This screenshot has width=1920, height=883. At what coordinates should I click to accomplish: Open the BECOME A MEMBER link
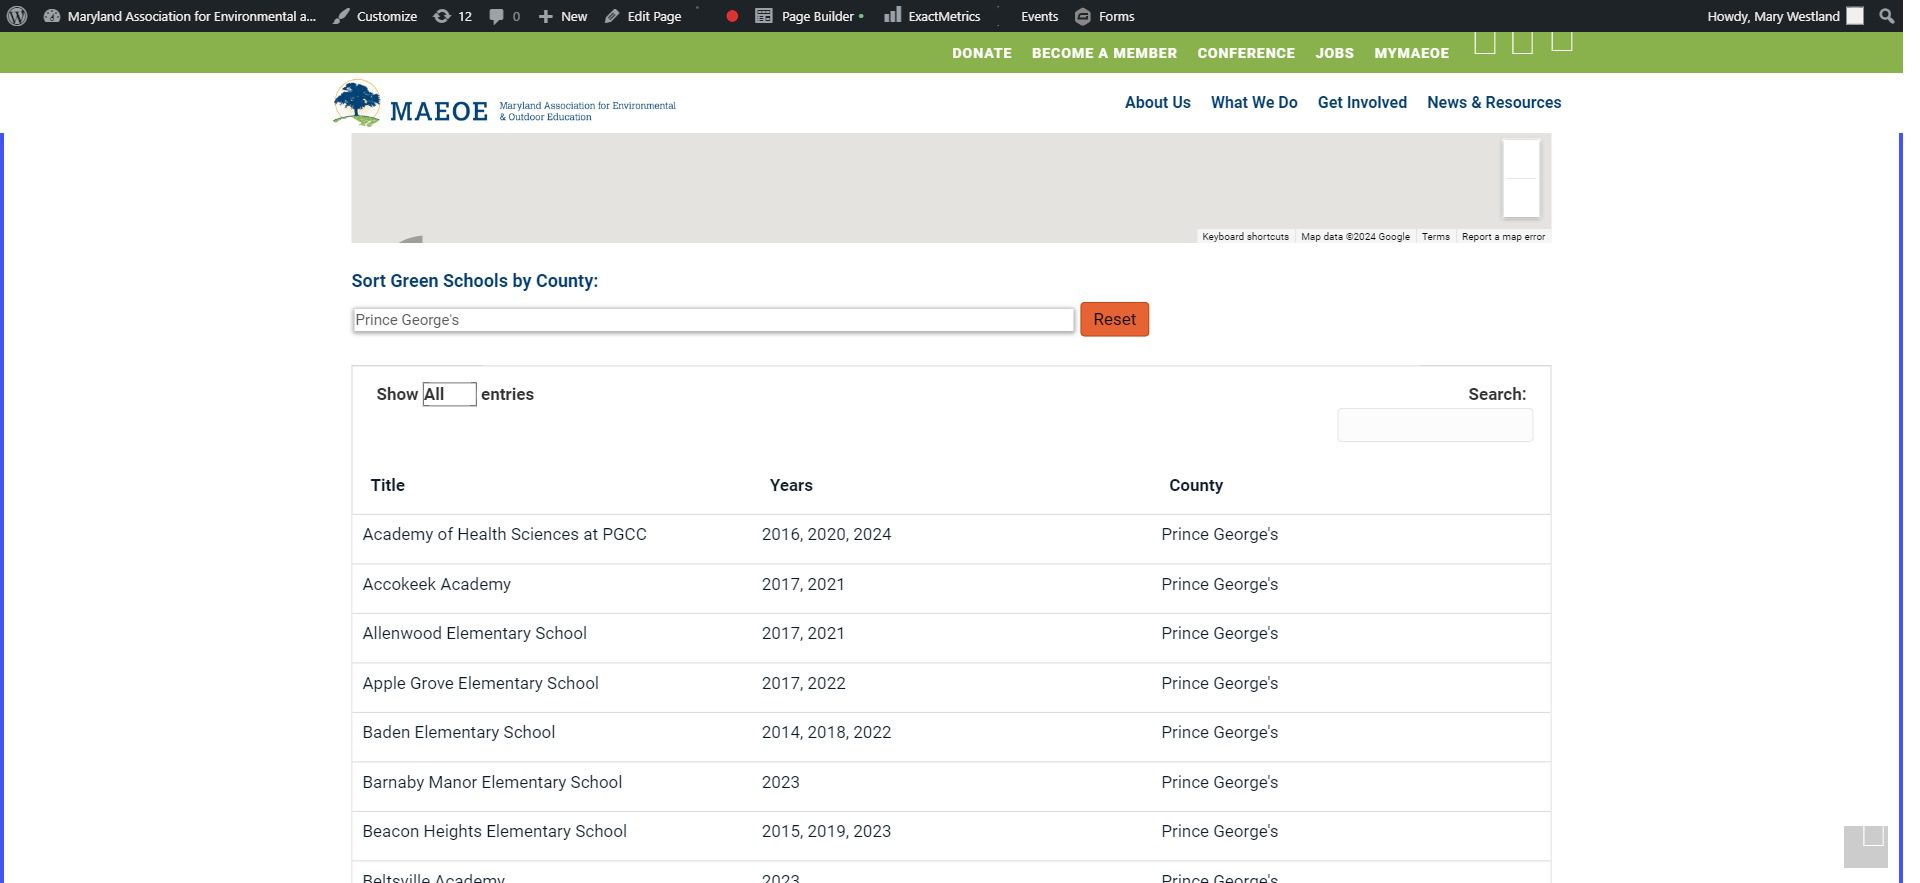(1104, 53)
